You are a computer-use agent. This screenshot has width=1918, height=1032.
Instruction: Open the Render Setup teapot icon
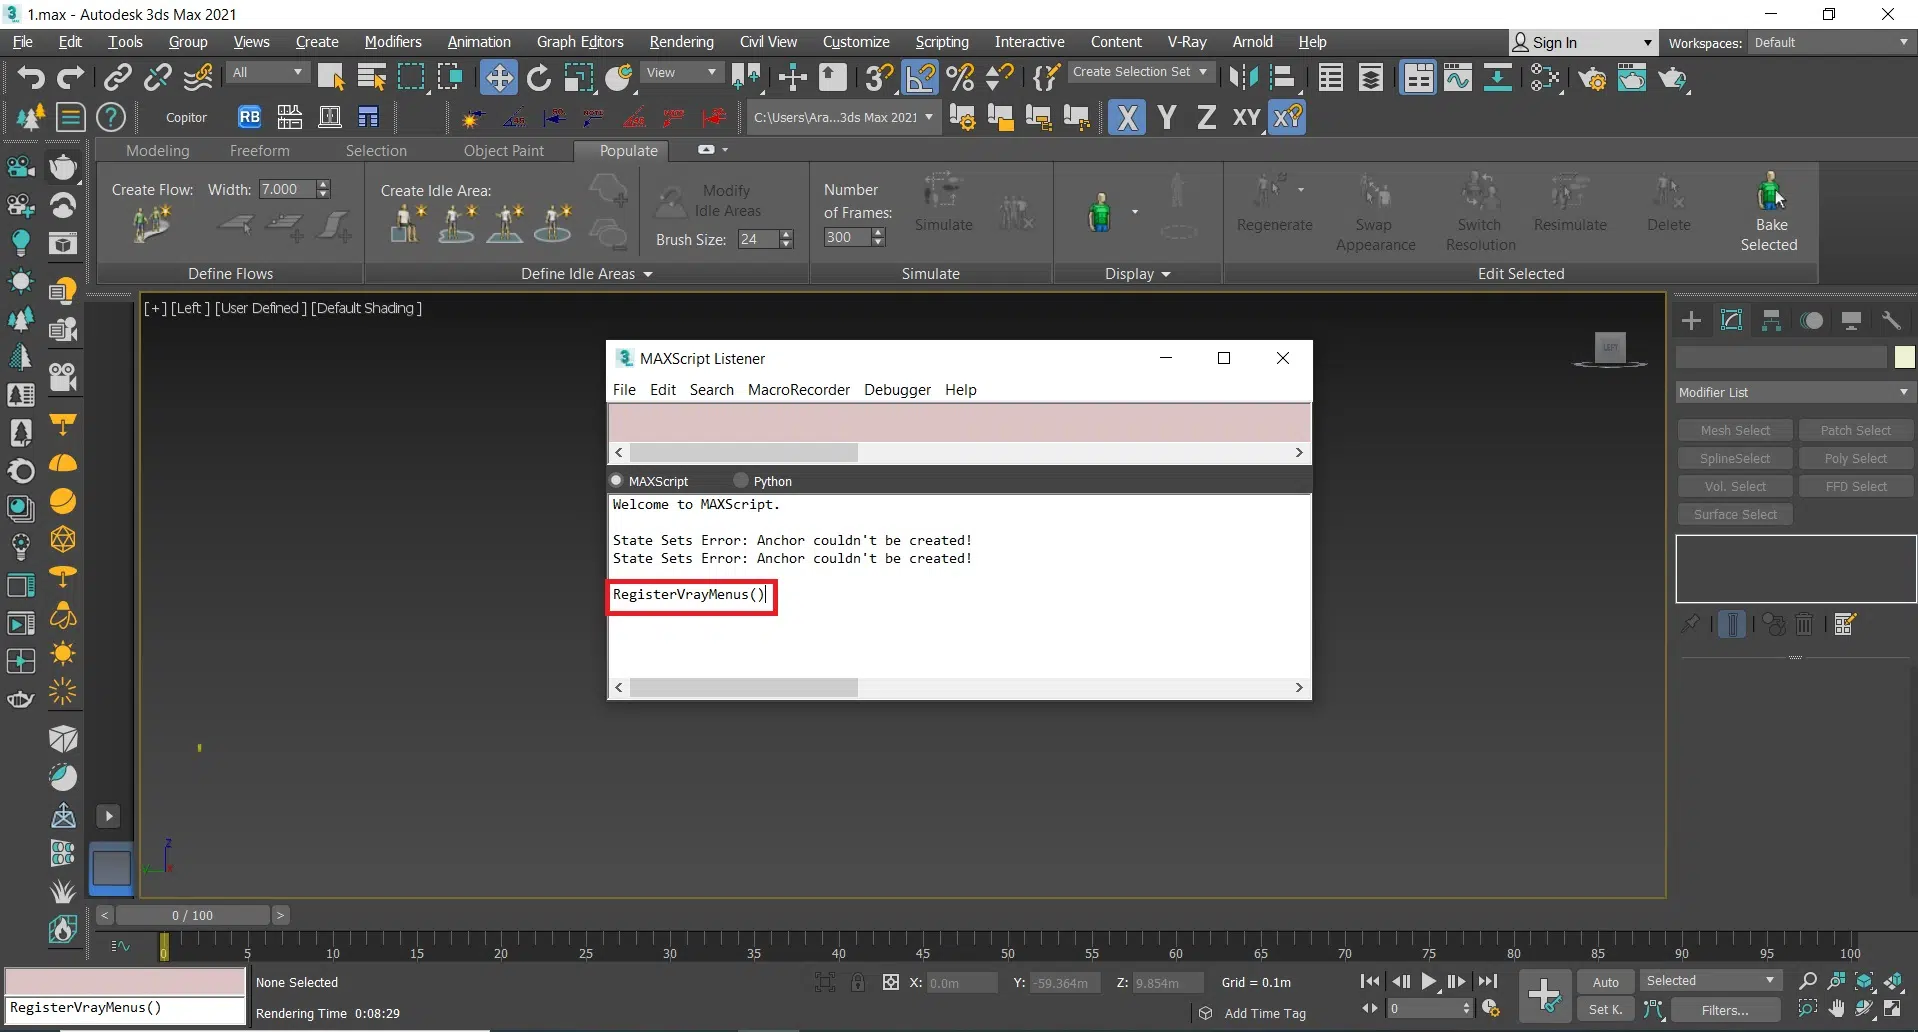(1593, 77)
